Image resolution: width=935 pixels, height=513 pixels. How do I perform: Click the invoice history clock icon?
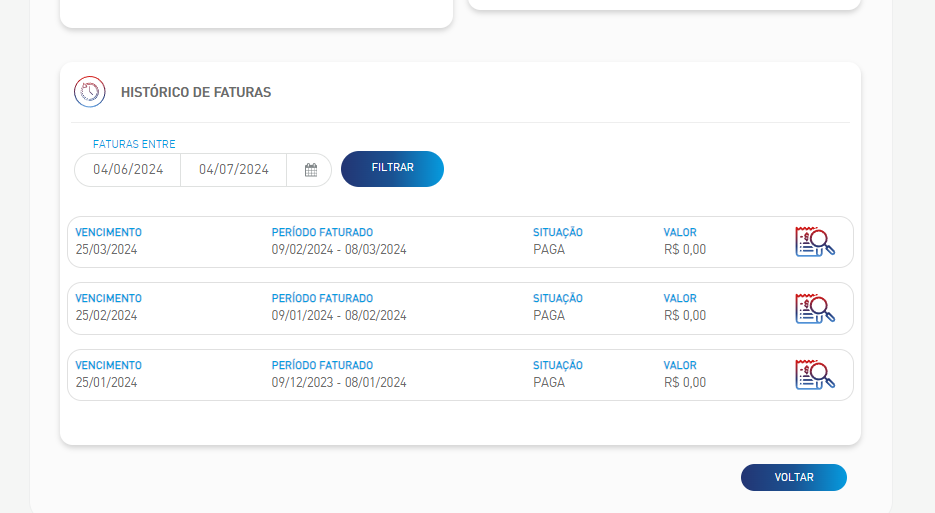tap(89, 92)
